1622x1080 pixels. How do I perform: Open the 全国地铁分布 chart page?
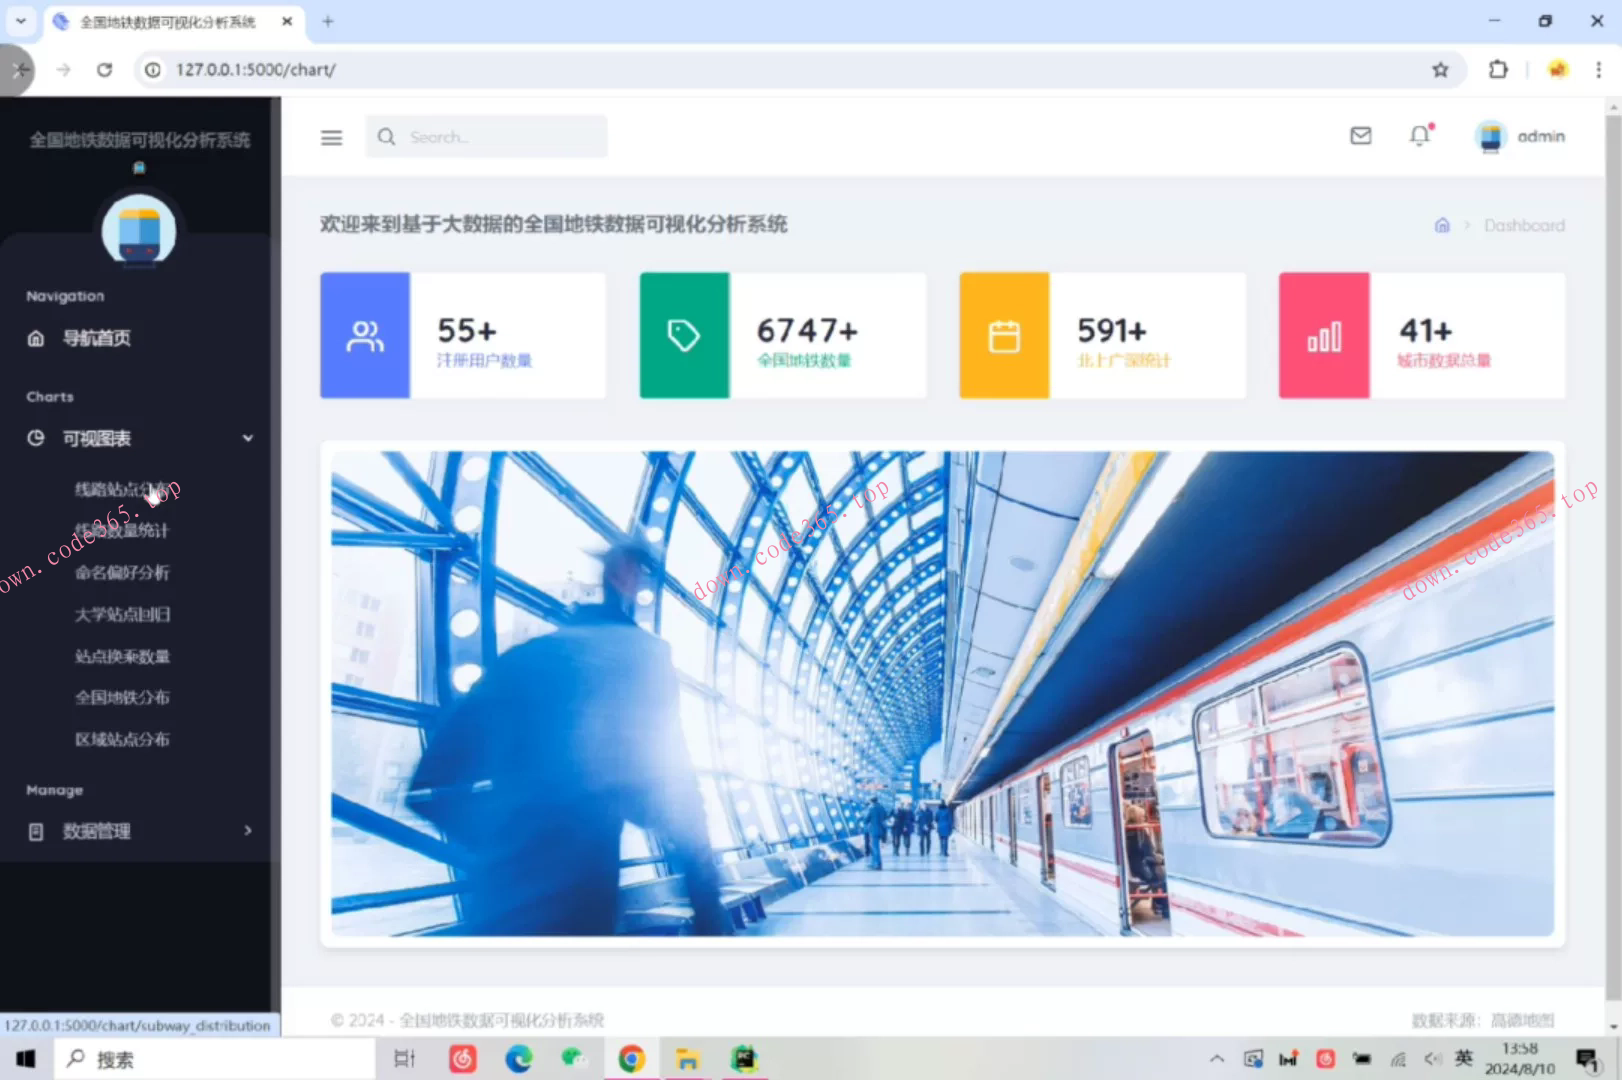tap(122, 697)
